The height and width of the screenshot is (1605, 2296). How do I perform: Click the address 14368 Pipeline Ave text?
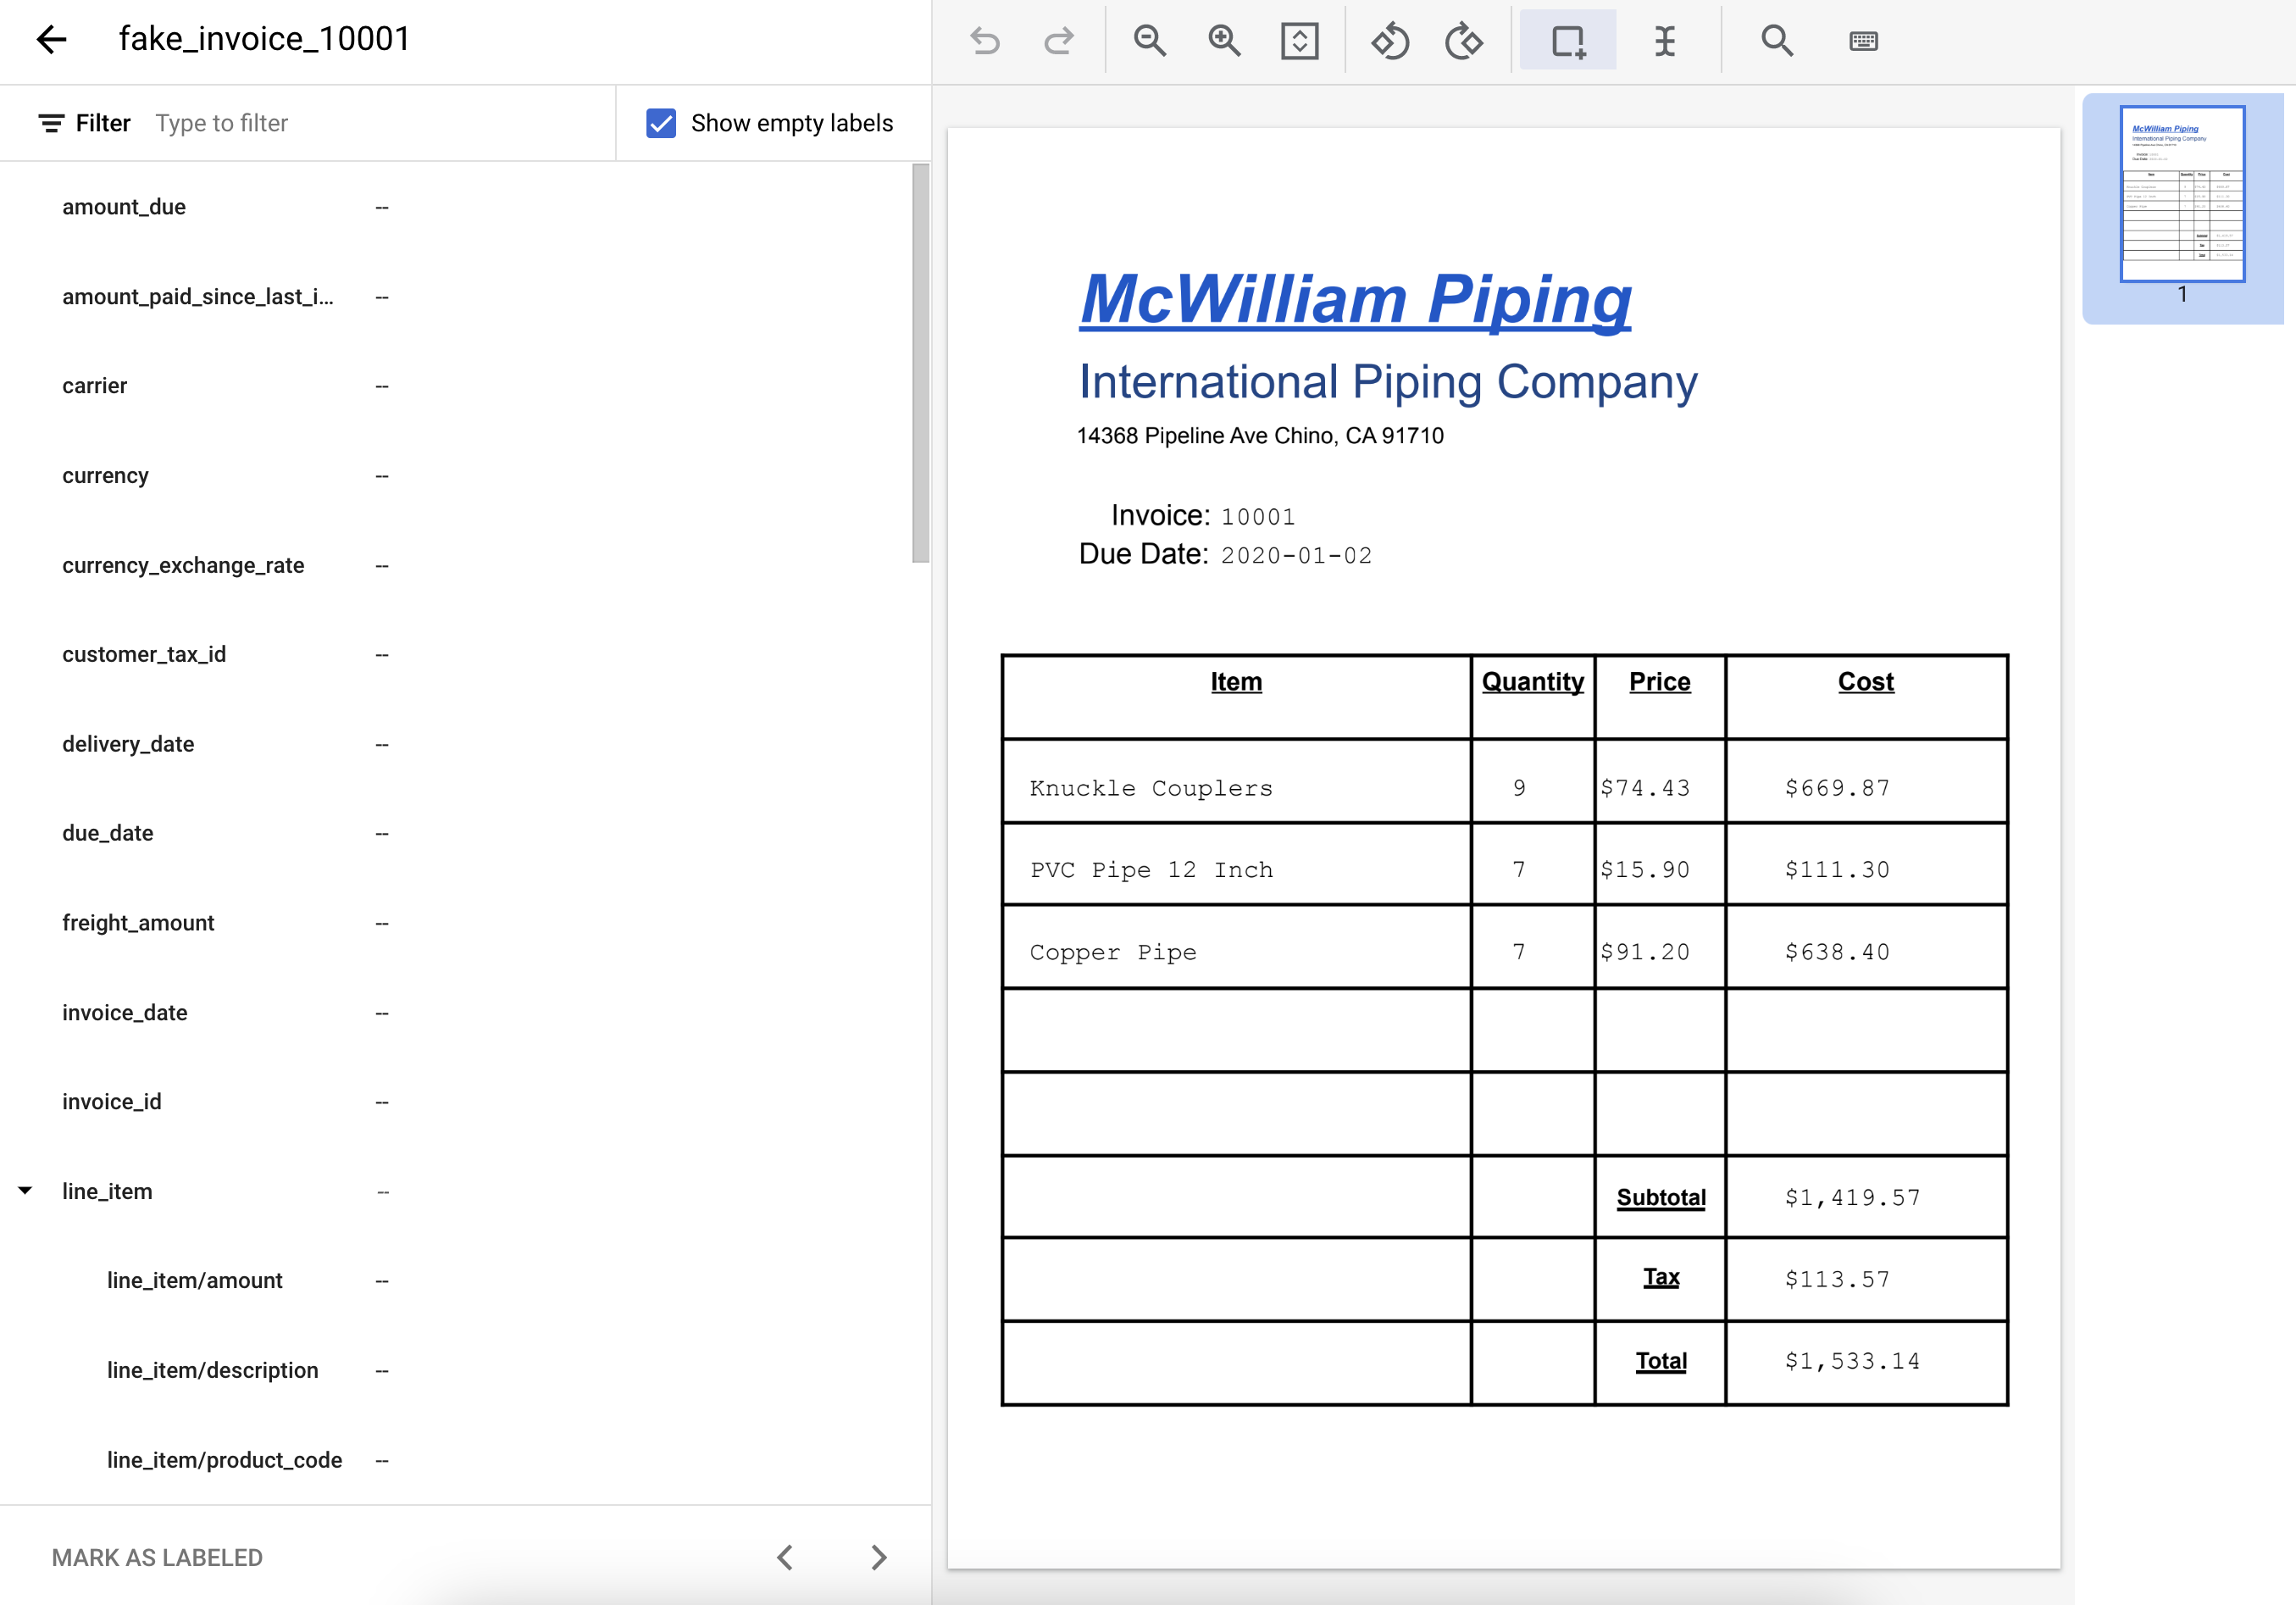(x=1260, y=436)
